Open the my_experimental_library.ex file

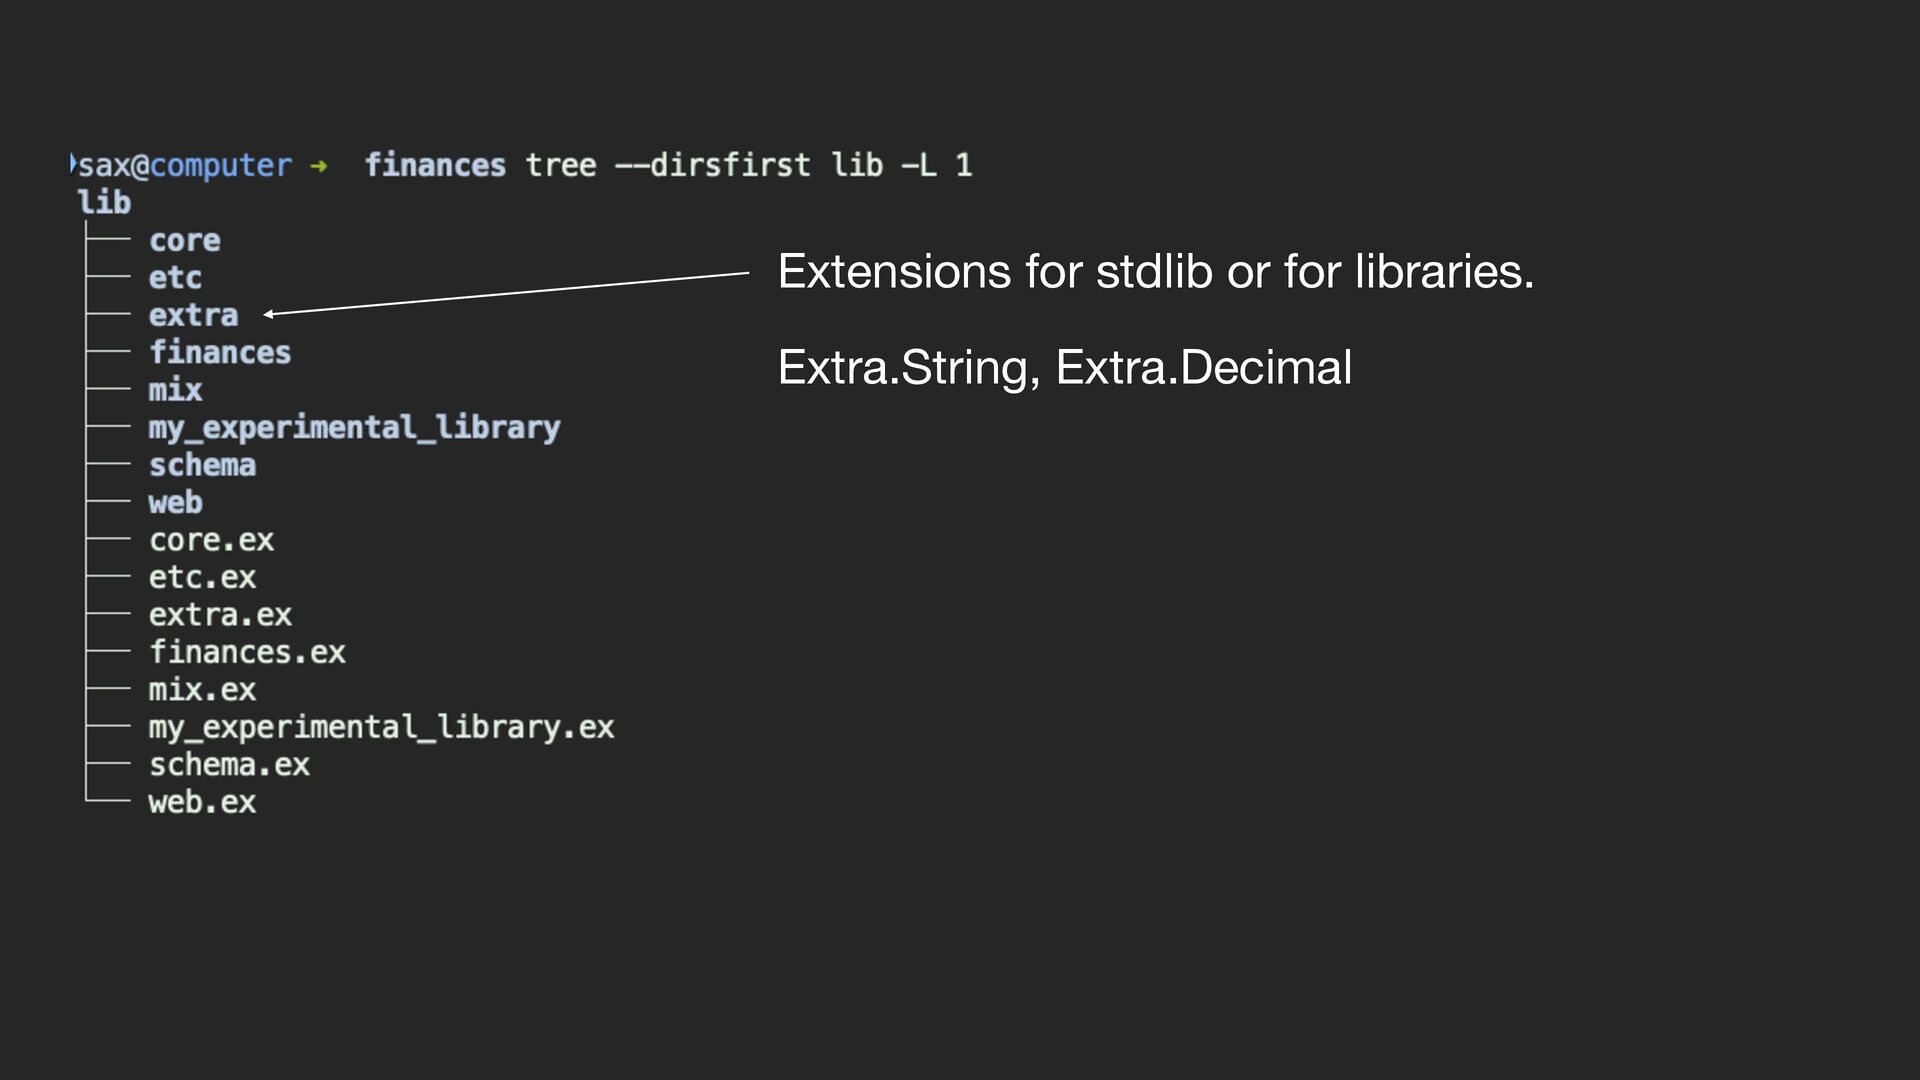pyautogui.click(x=381, y=728)
